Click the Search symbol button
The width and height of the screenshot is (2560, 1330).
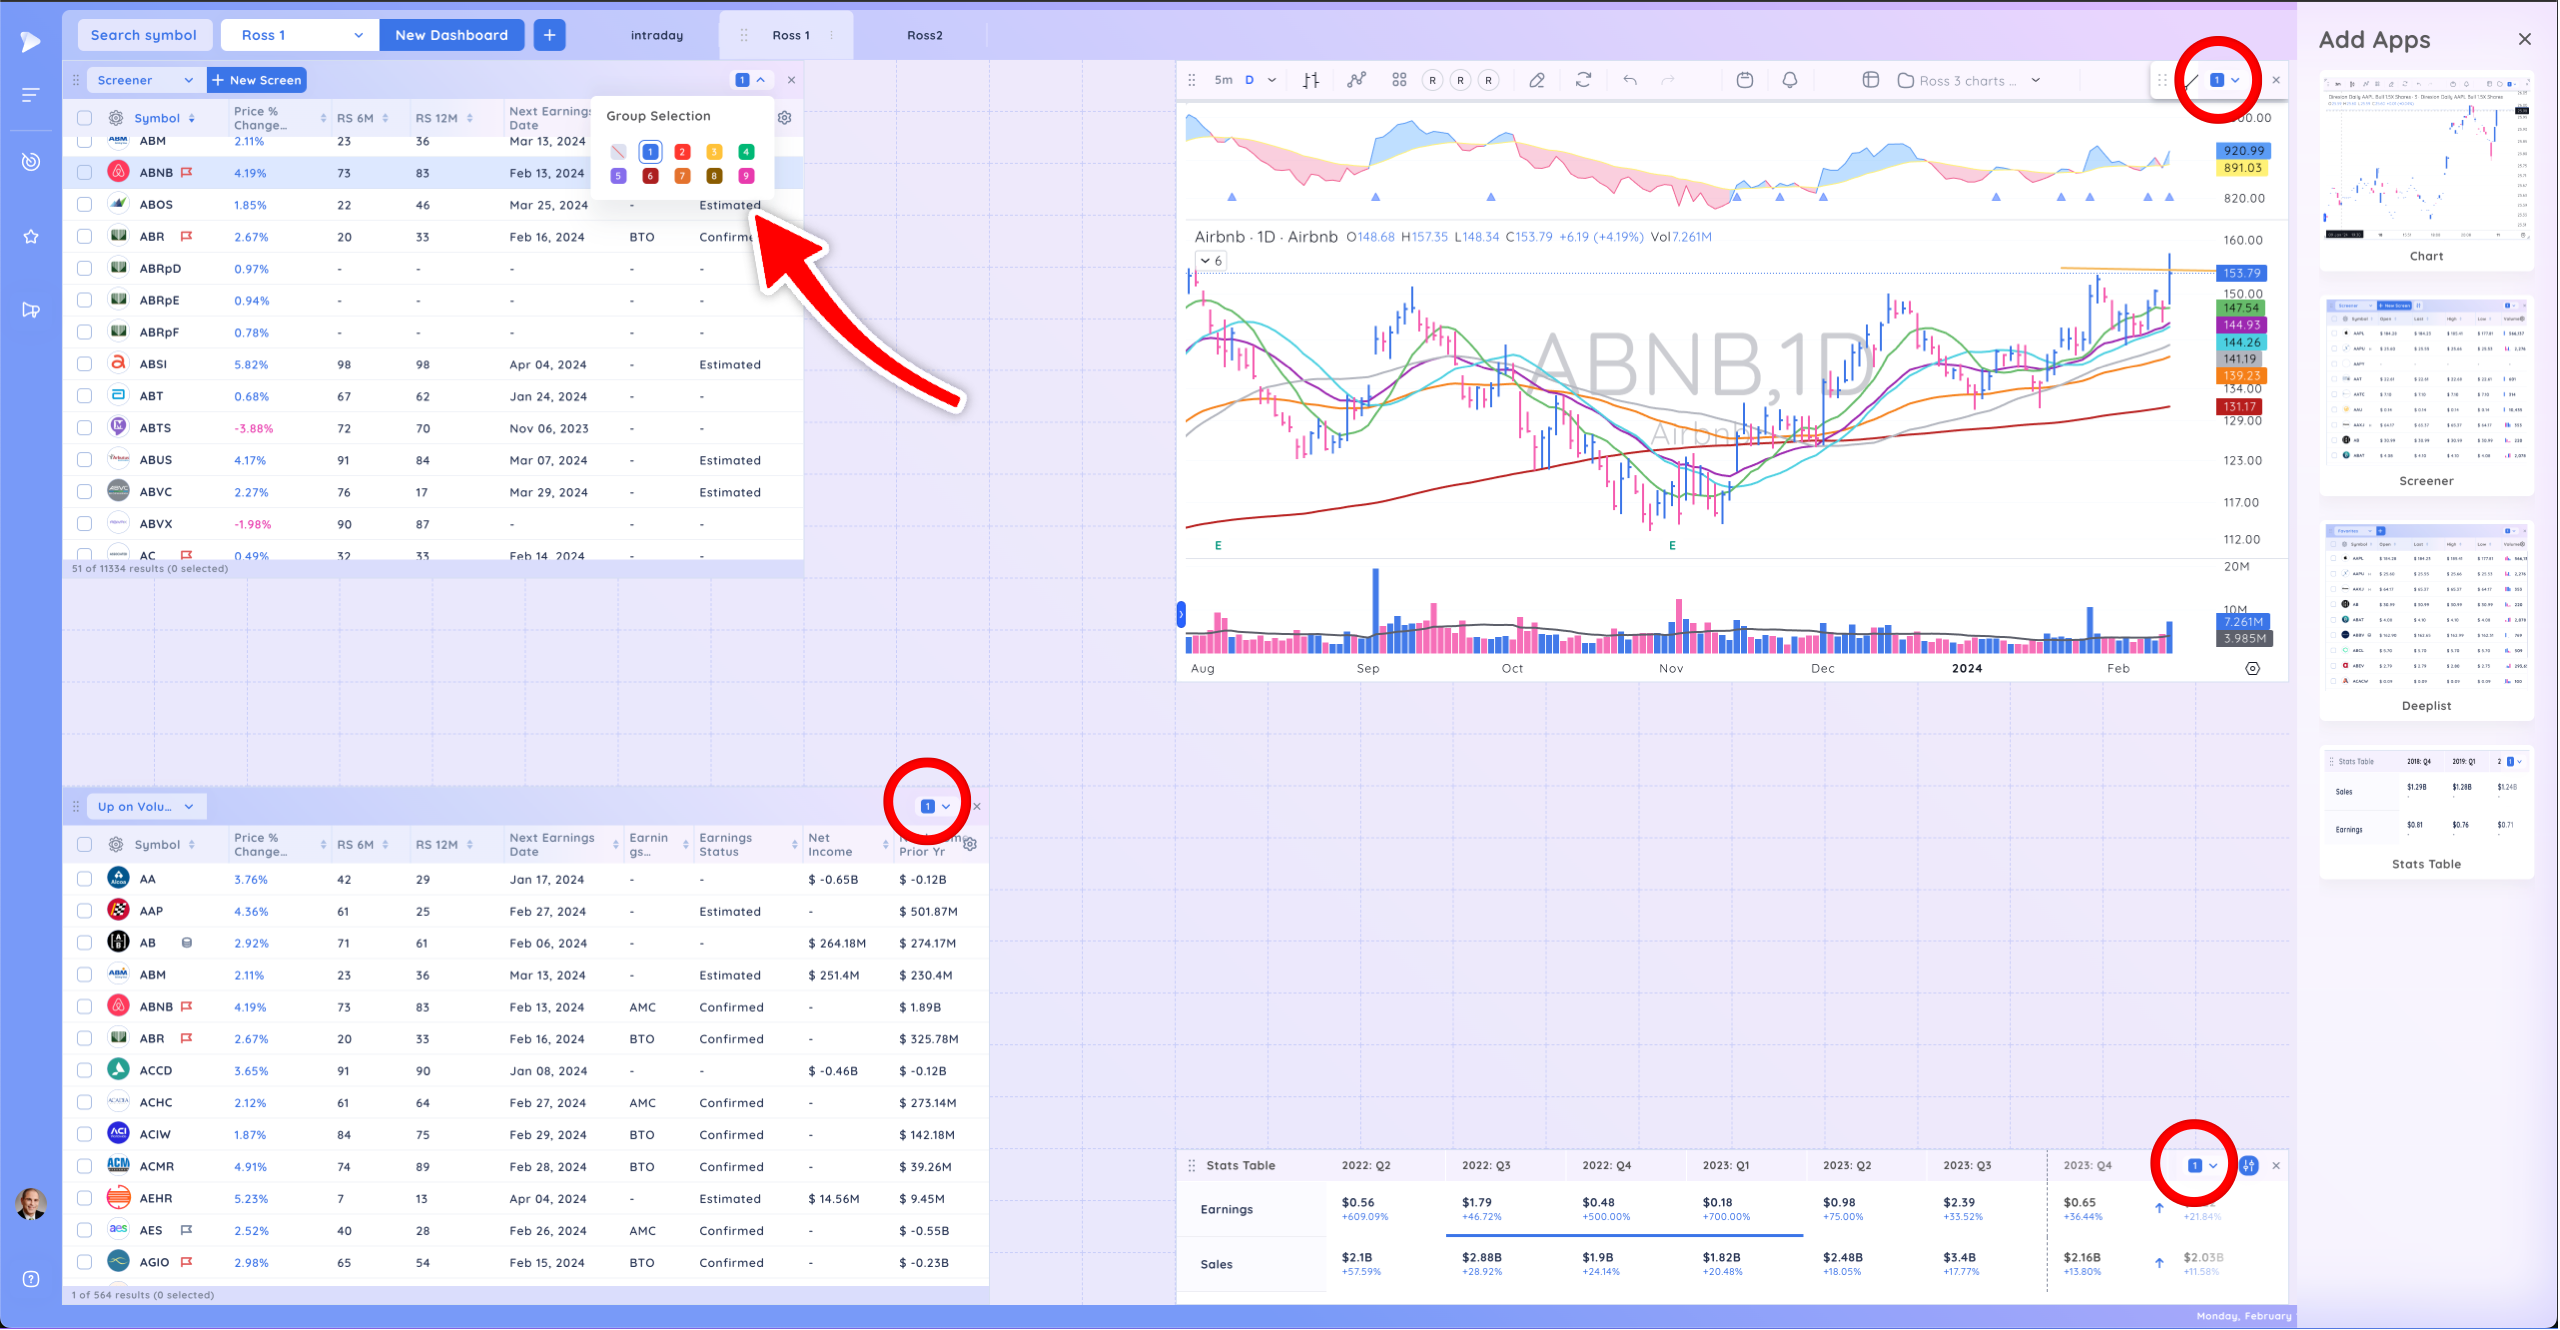(x=144, y=35)
